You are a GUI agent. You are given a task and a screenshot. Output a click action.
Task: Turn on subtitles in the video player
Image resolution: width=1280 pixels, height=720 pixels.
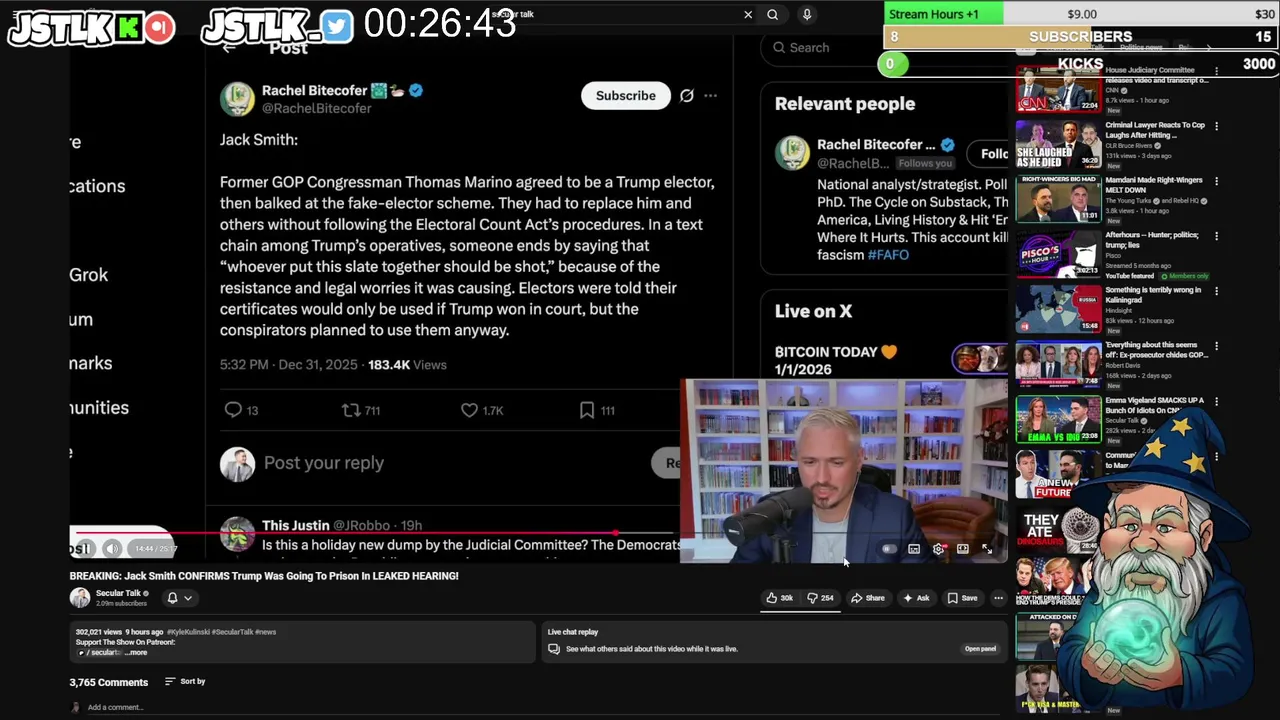coord(913,549)
